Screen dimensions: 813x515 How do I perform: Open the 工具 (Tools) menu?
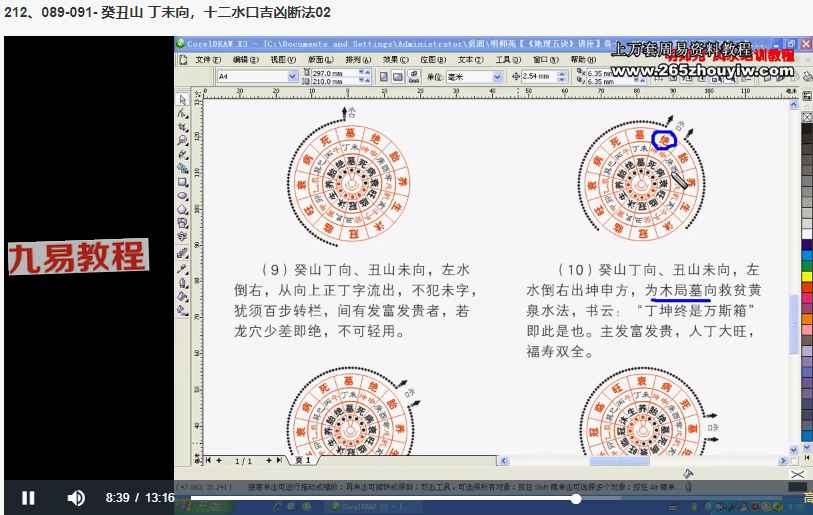pos(508,60)
